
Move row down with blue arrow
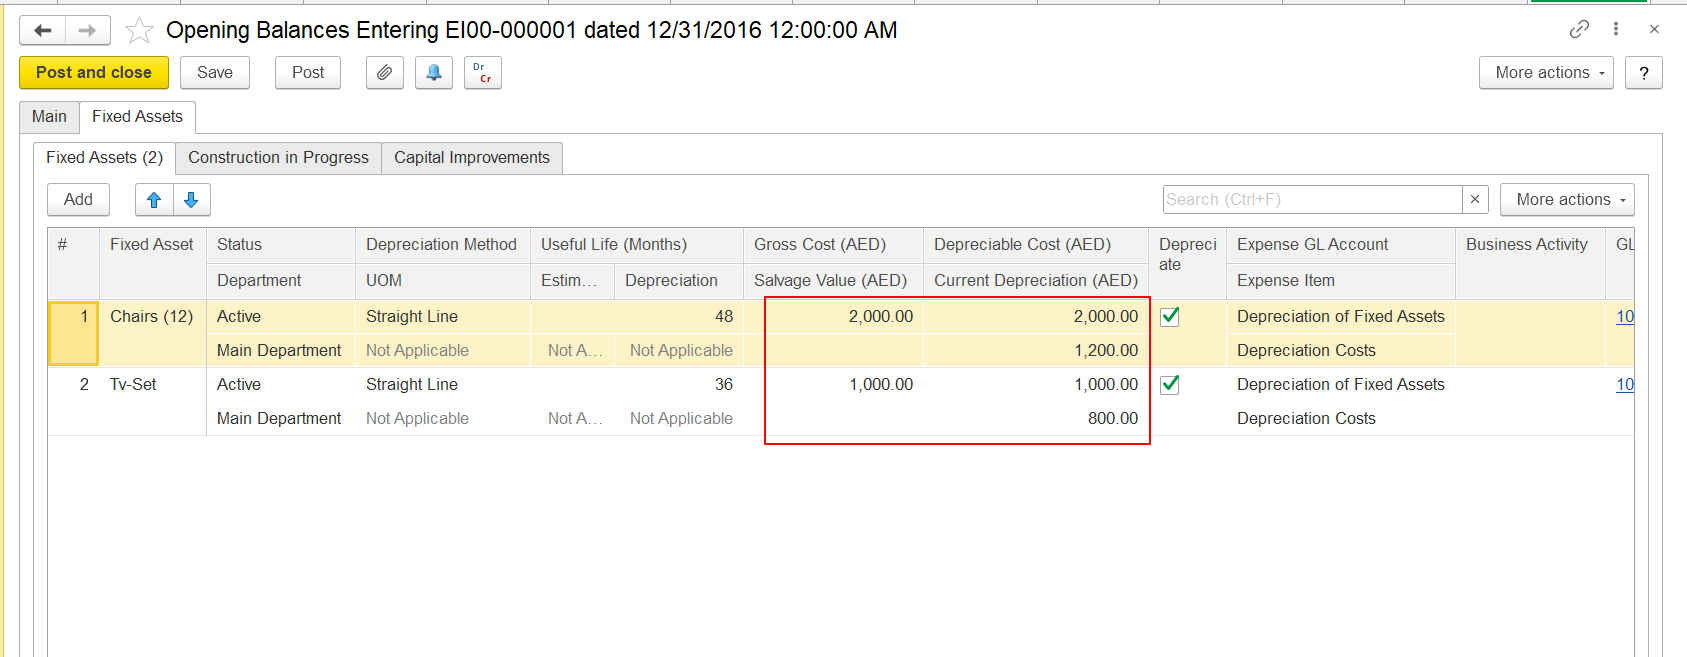point(191,200)
